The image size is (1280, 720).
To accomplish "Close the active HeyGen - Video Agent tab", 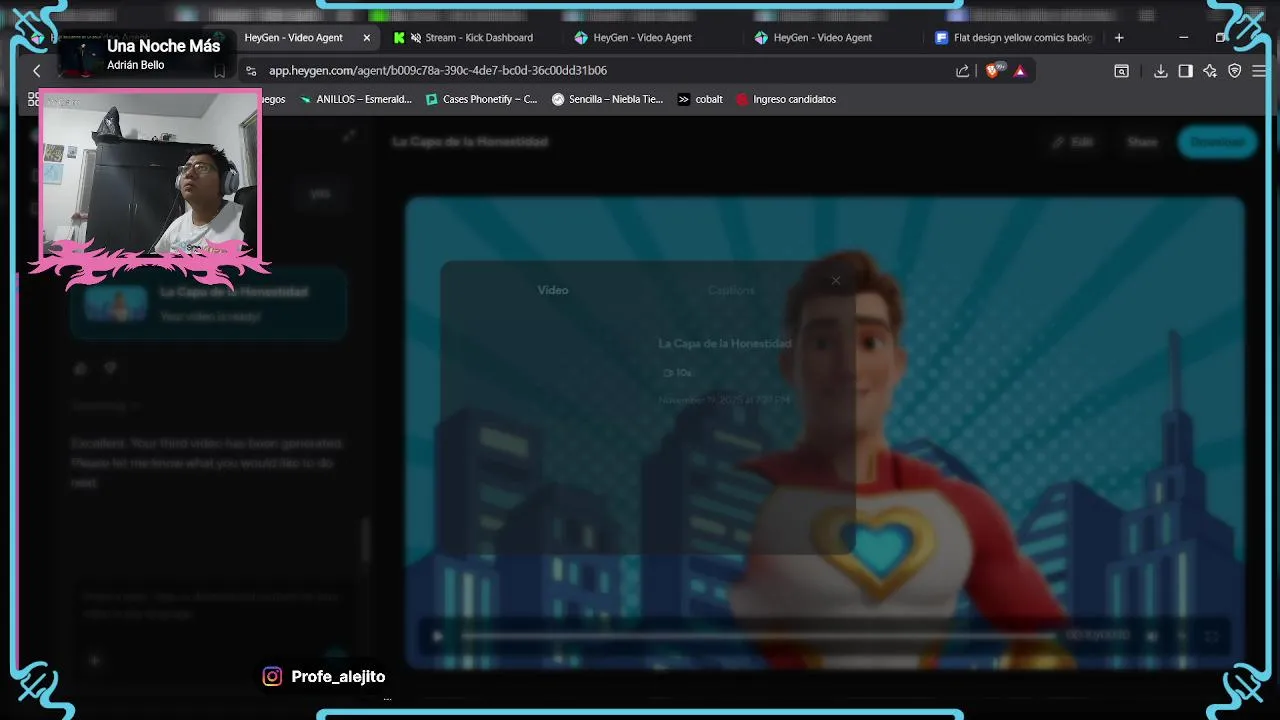I will point(367,38).
